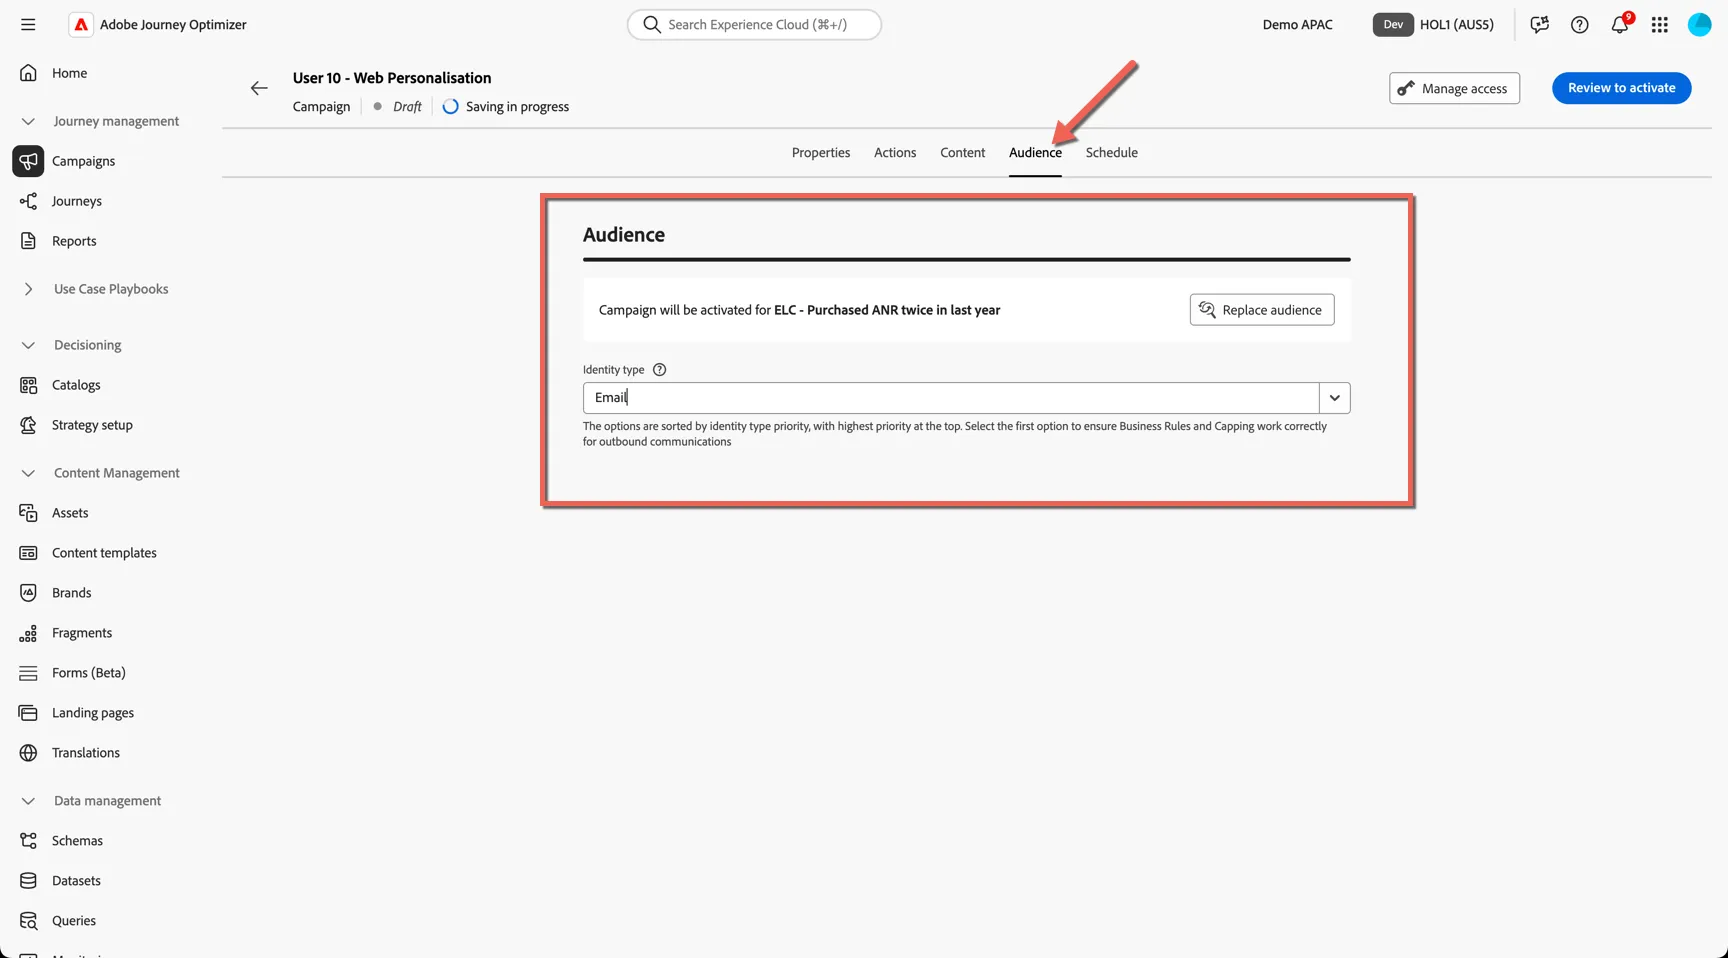The image size is (1728, 958).
Task: Open the apps grid switcher
Action: (x=1659, y=24)
